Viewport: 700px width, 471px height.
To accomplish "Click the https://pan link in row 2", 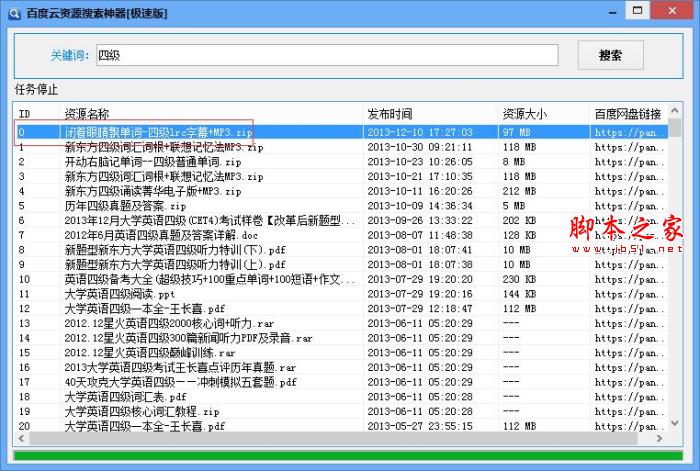I will [629, 162].
